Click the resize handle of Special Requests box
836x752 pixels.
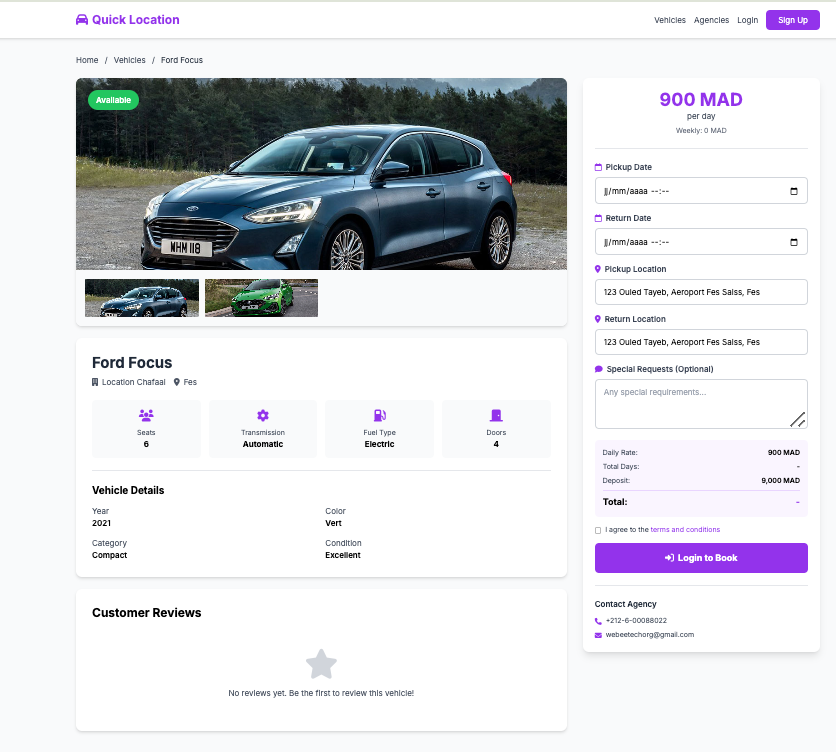[798, 420]
